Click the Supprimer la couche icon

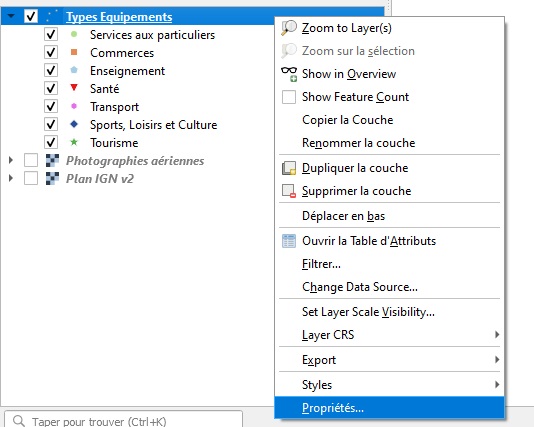coord(289,191)
